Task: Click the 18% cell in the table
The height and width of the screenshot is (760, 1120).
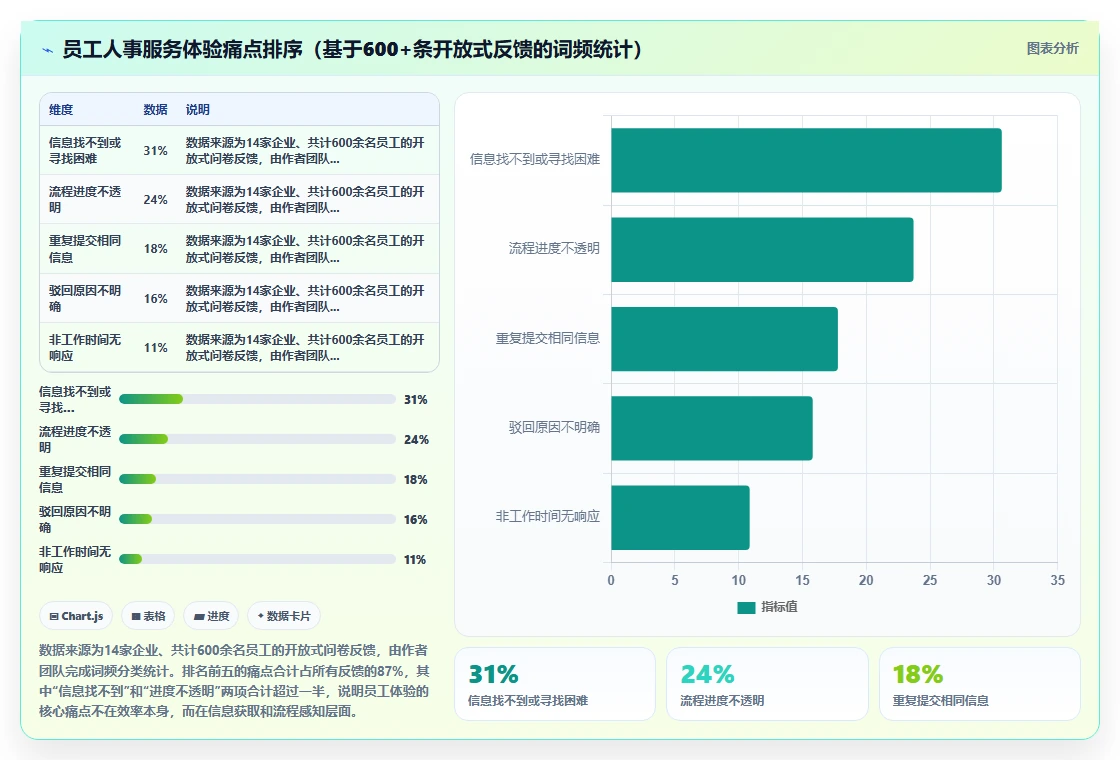Action: [x=155, y=249]
